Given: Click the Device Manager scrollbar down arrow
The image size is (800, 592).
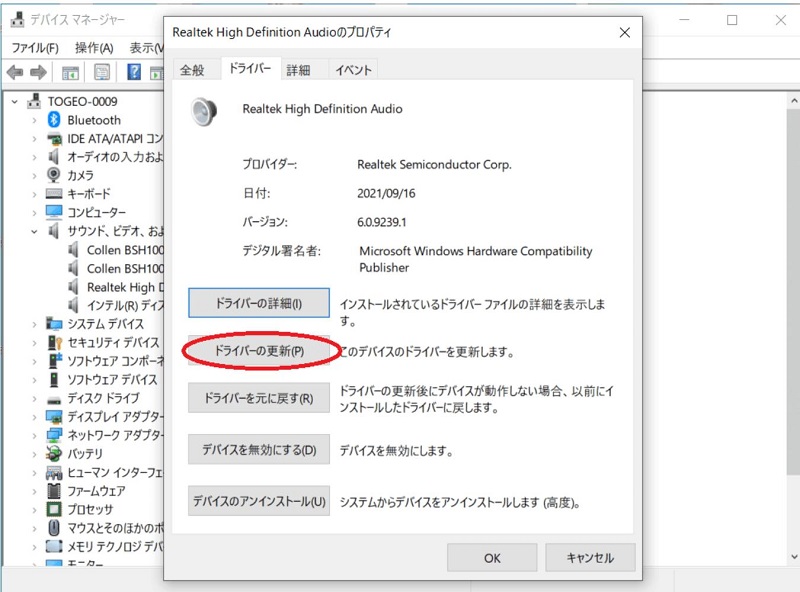Looking at the screenshot, I should point(793,557).
